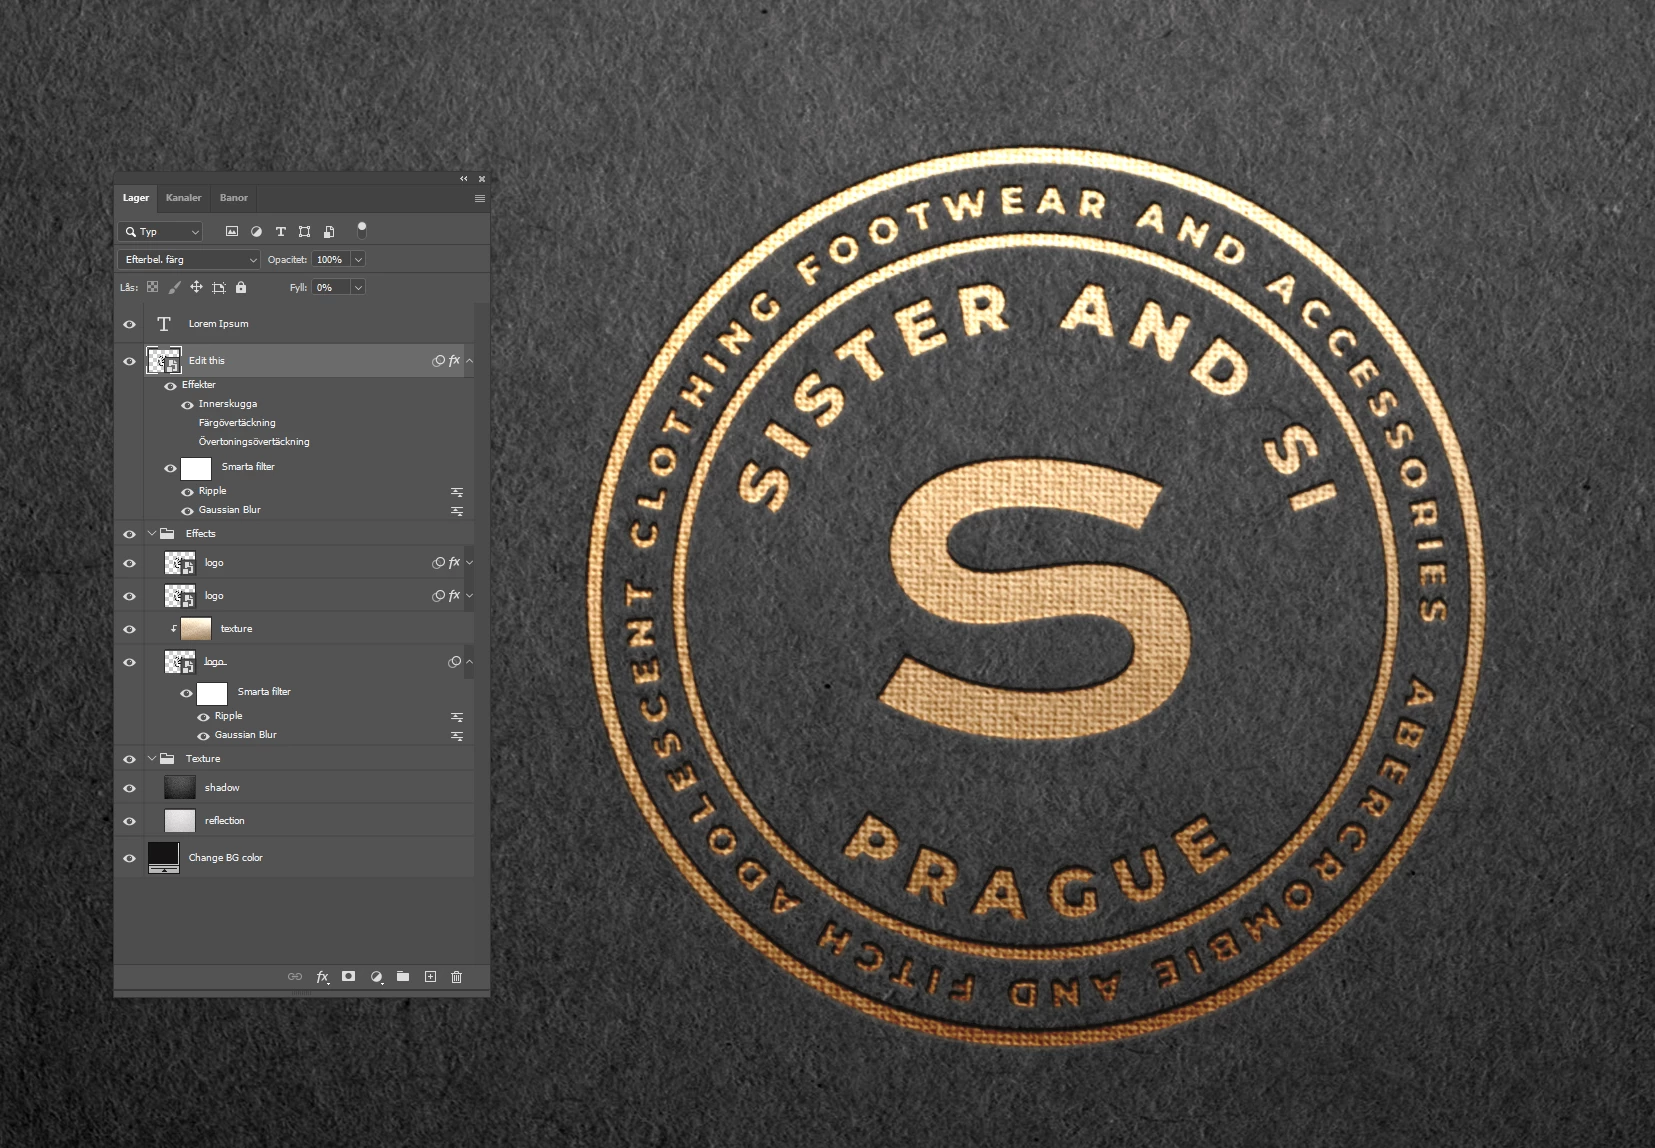1655x1148 pixels.
Task: Open blending options for Ripple in Effects group
Action: (456, 716)
